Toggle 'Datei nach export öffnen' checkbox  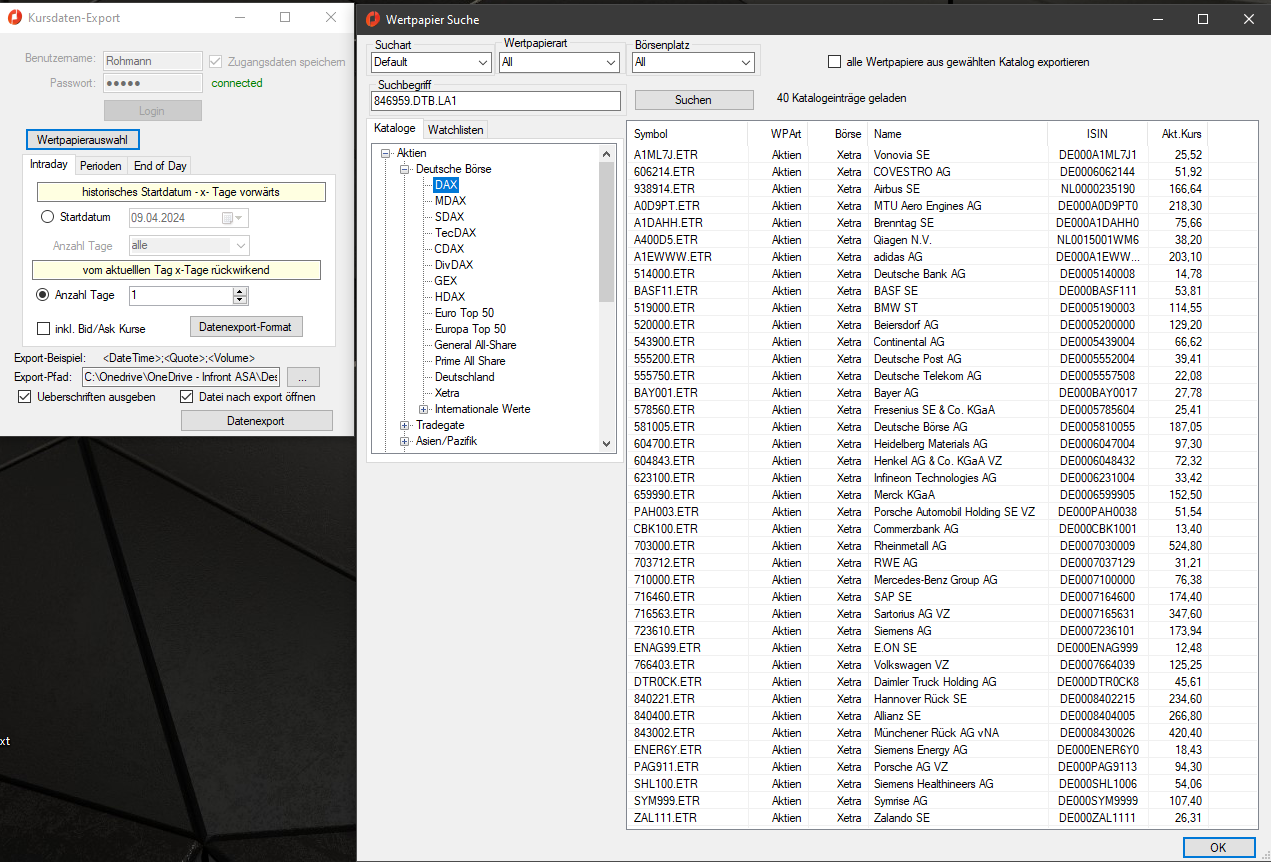[186, 397]
